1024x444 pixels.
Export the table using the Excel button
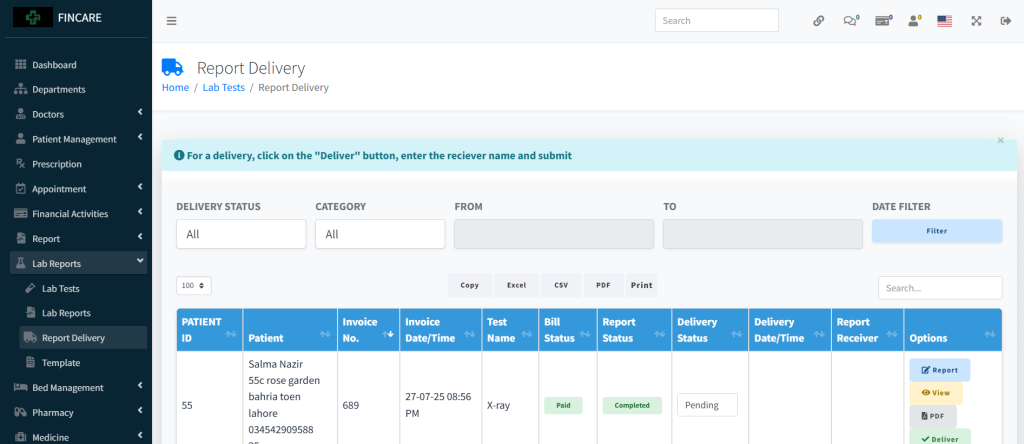[x=516, y=286]
